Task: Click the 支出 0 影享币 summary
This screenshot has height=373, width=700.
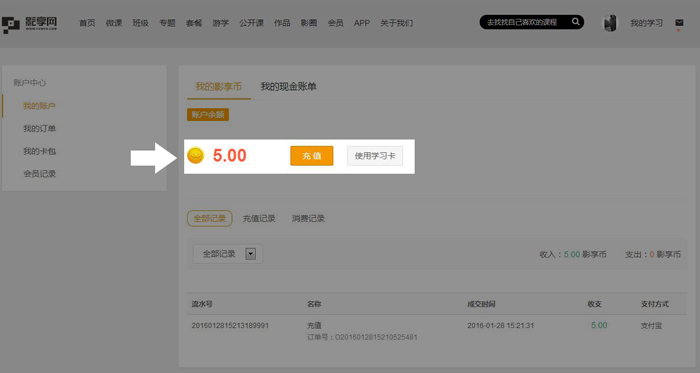Action: point(653,254)
